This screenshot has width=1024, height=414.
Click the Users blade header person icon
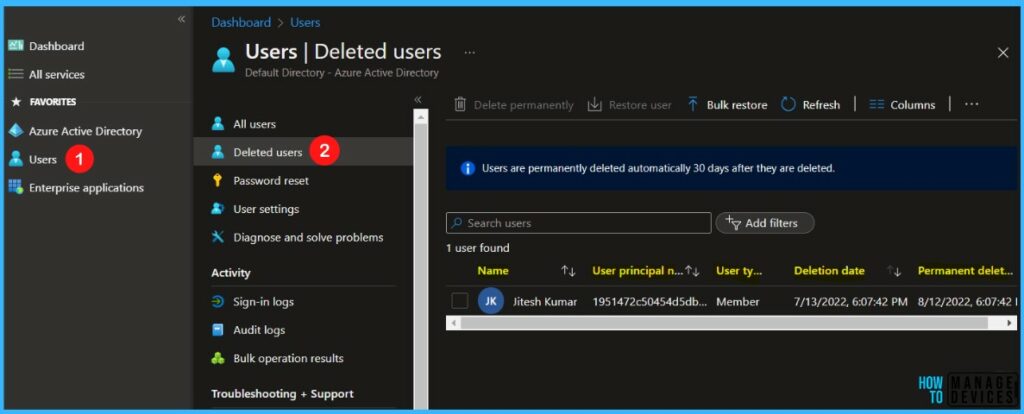click(x=224, y=59)
